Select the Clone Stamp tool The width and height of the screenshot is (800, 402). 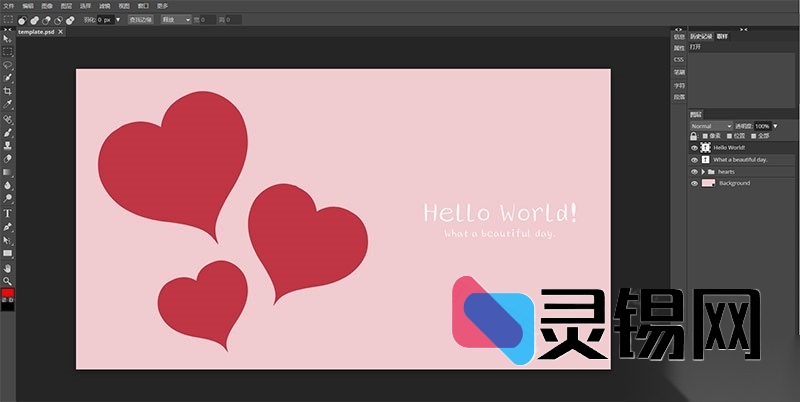click(8, 146)
